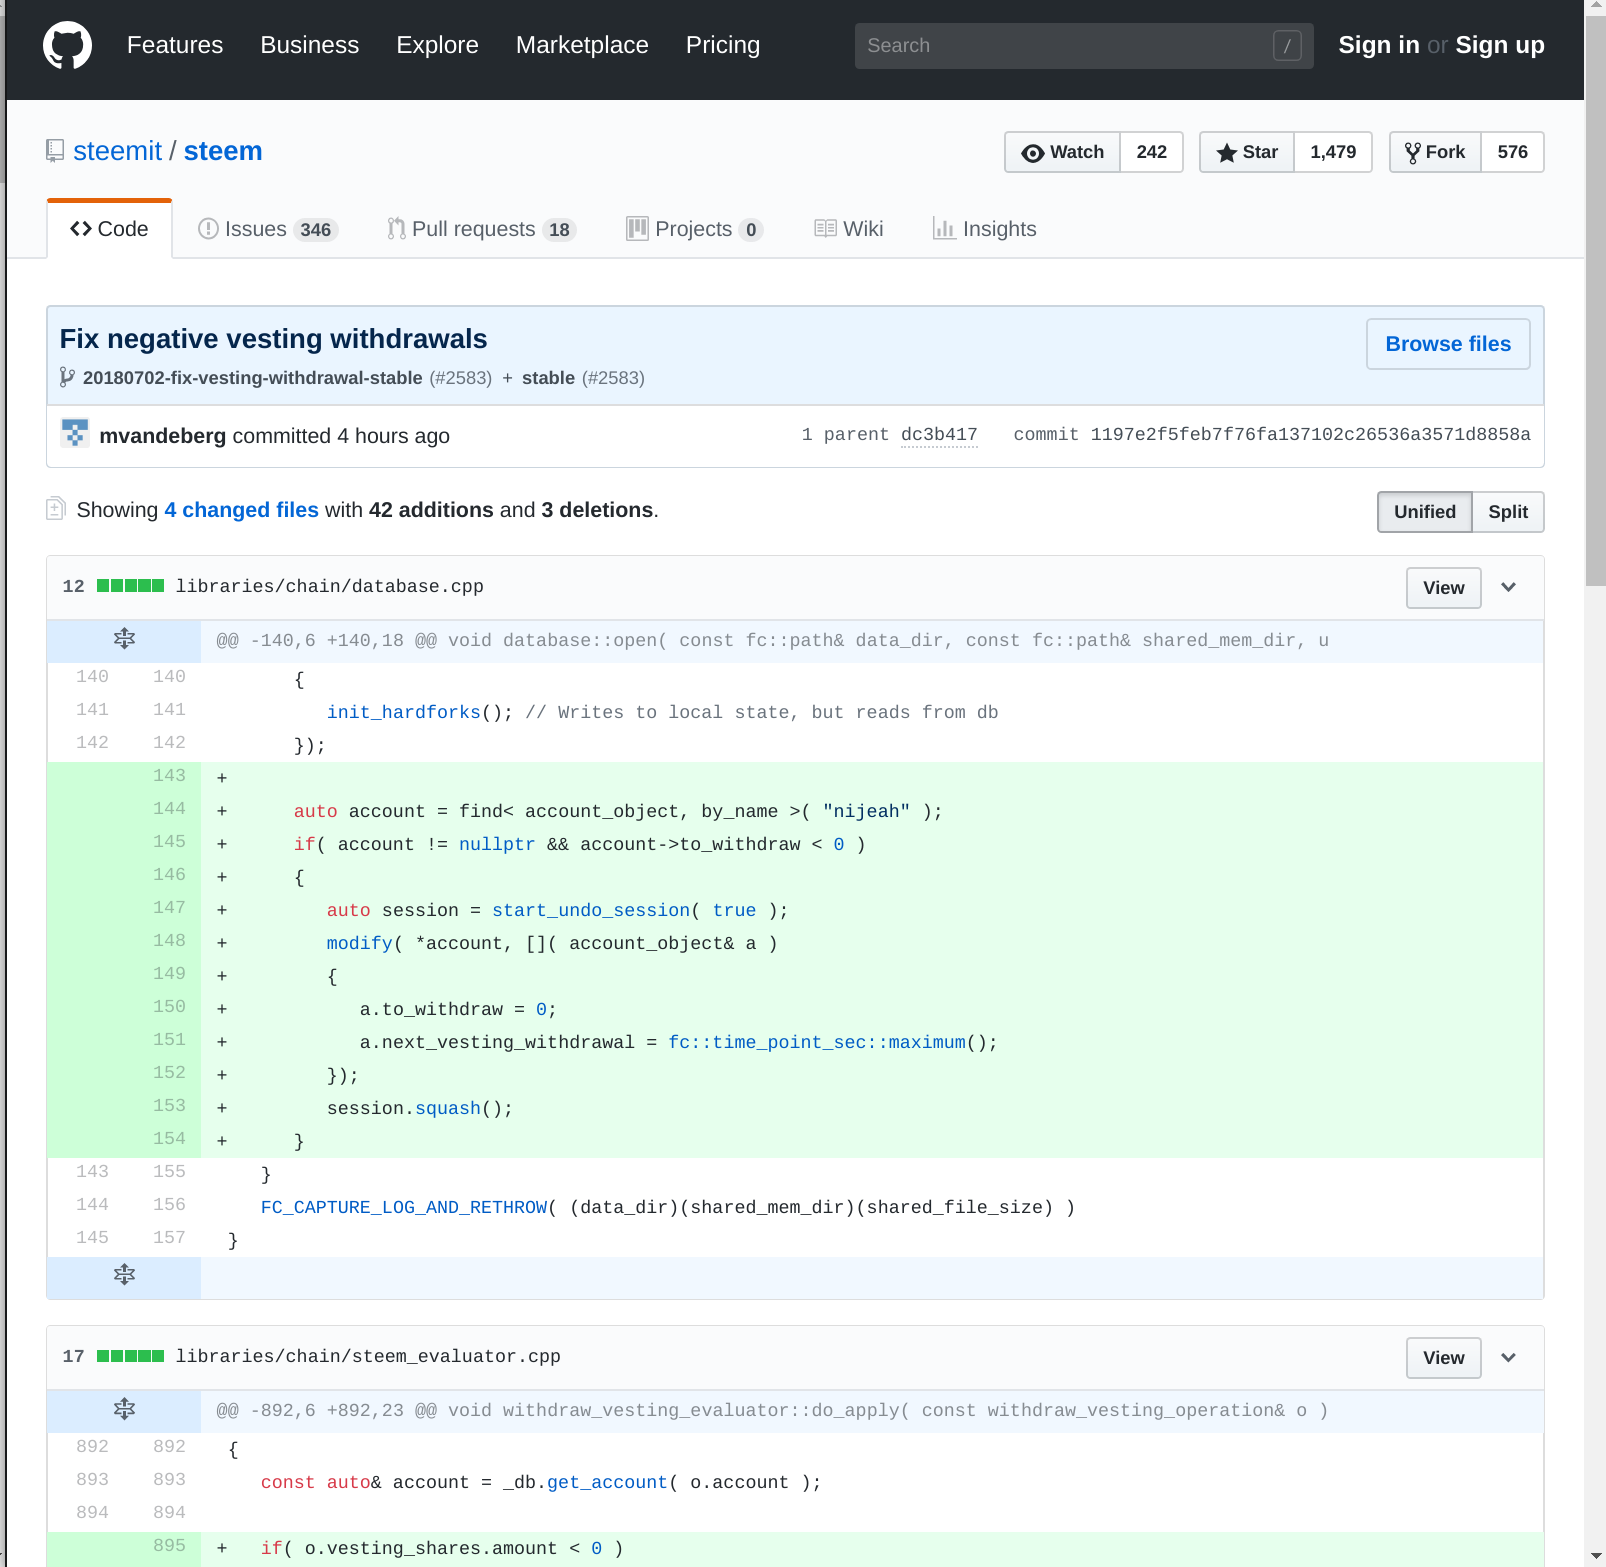This screenshot has width=1606, height=1567.
Task: Click the database.cpp diffstat green bars
Action: tap(130, 586)
